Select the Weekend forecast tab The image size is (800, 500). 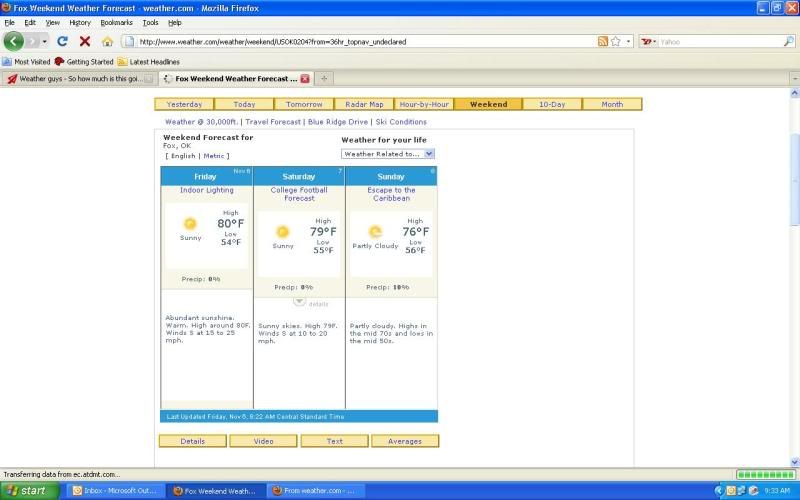488,104
